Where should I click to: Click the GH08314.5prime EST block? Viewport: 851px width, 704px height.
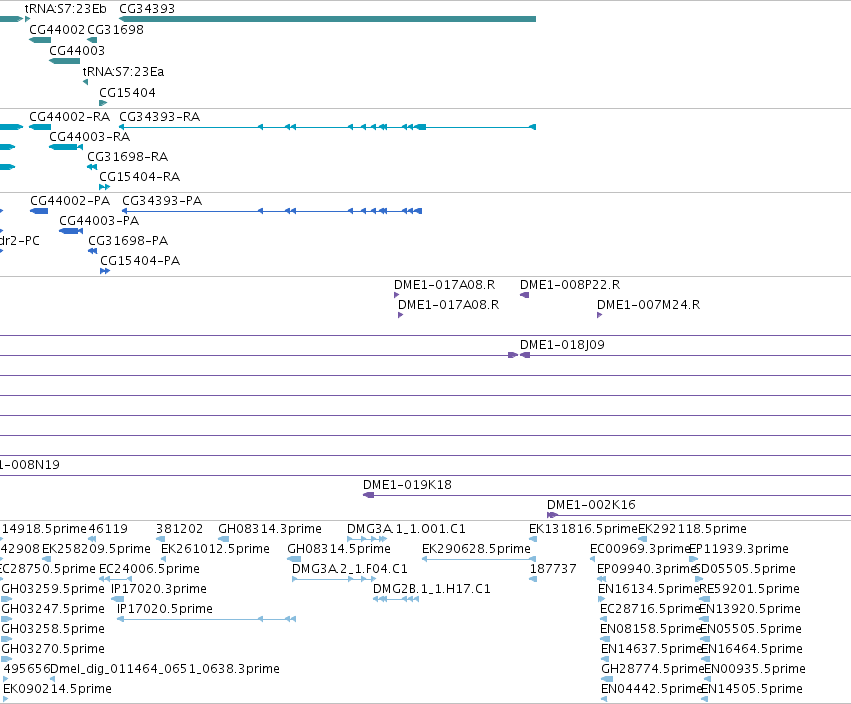click(x=294, y=559)
